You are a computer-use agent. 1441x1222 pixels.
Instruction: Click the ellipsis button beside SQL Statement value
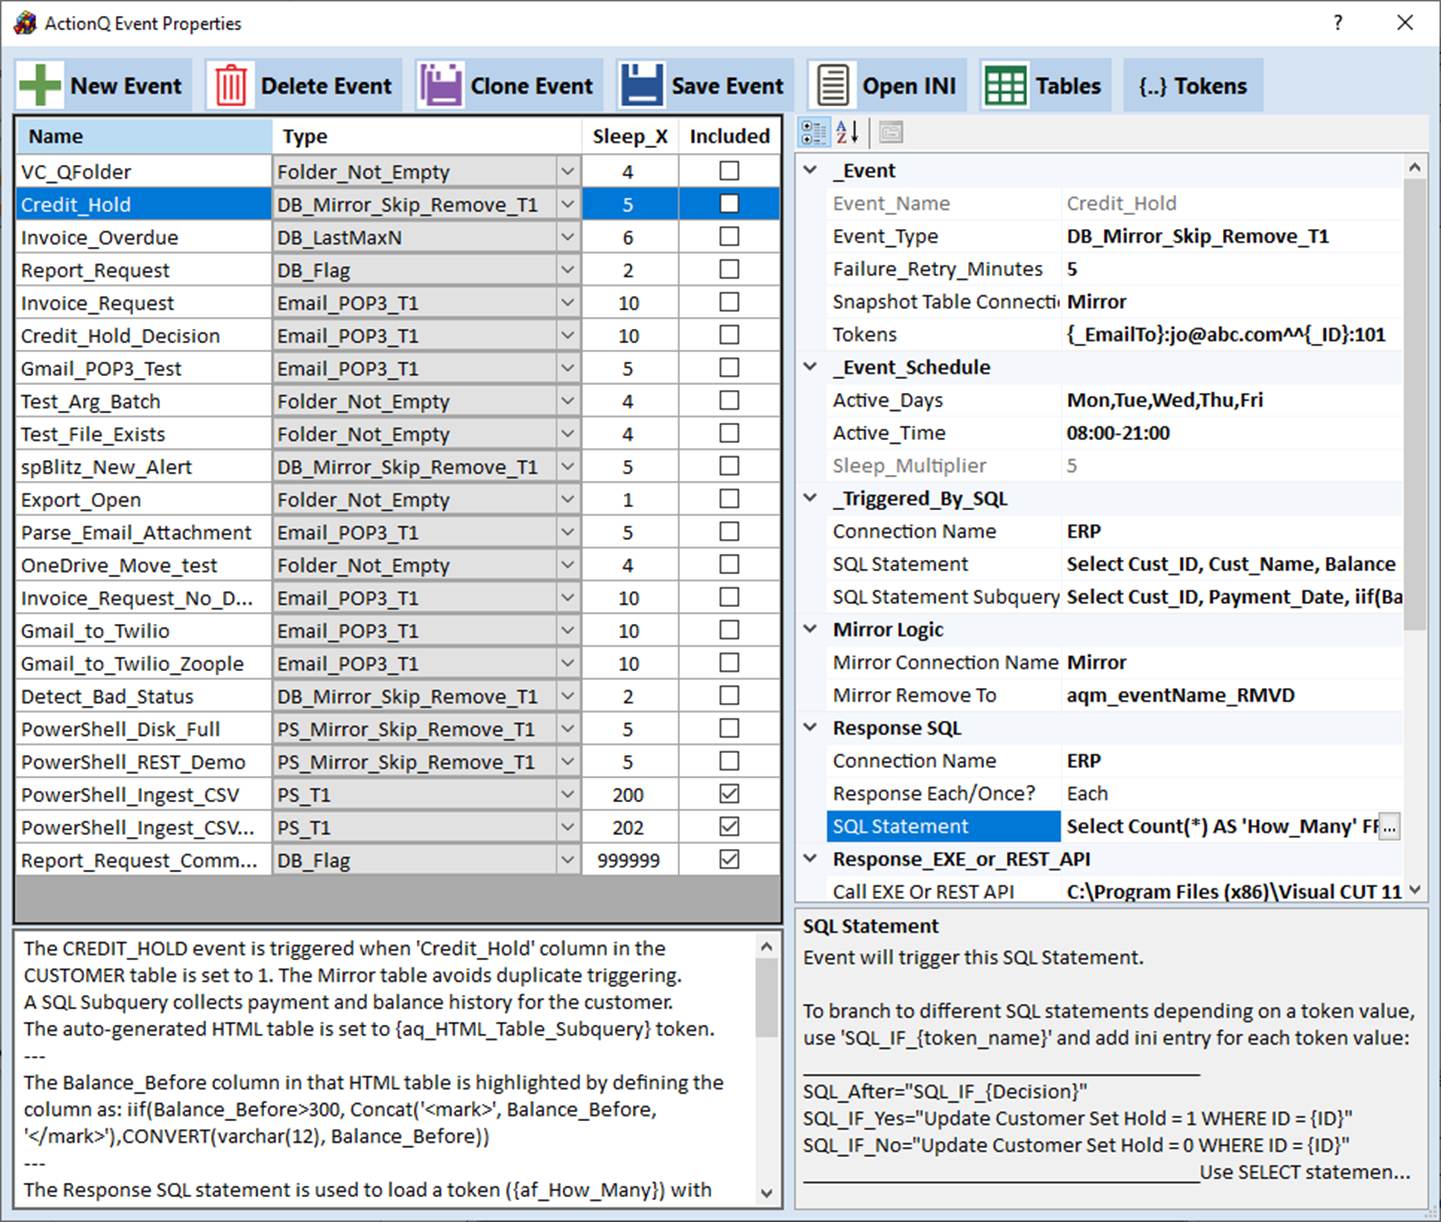coord(1389,827)
